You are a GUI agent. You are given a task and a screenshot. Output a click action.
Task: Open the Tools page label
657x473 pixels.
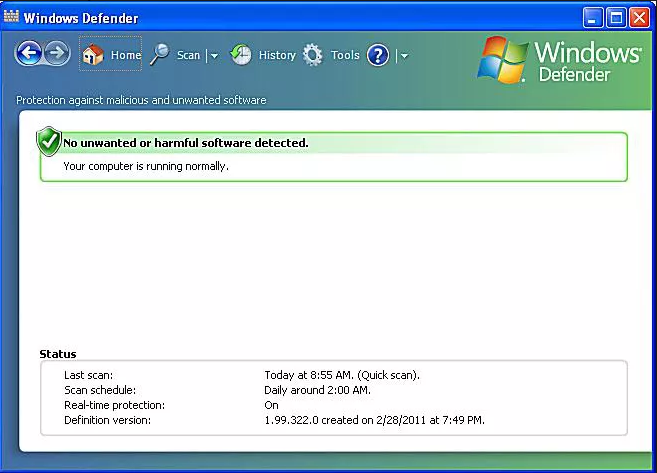point(345,55)
